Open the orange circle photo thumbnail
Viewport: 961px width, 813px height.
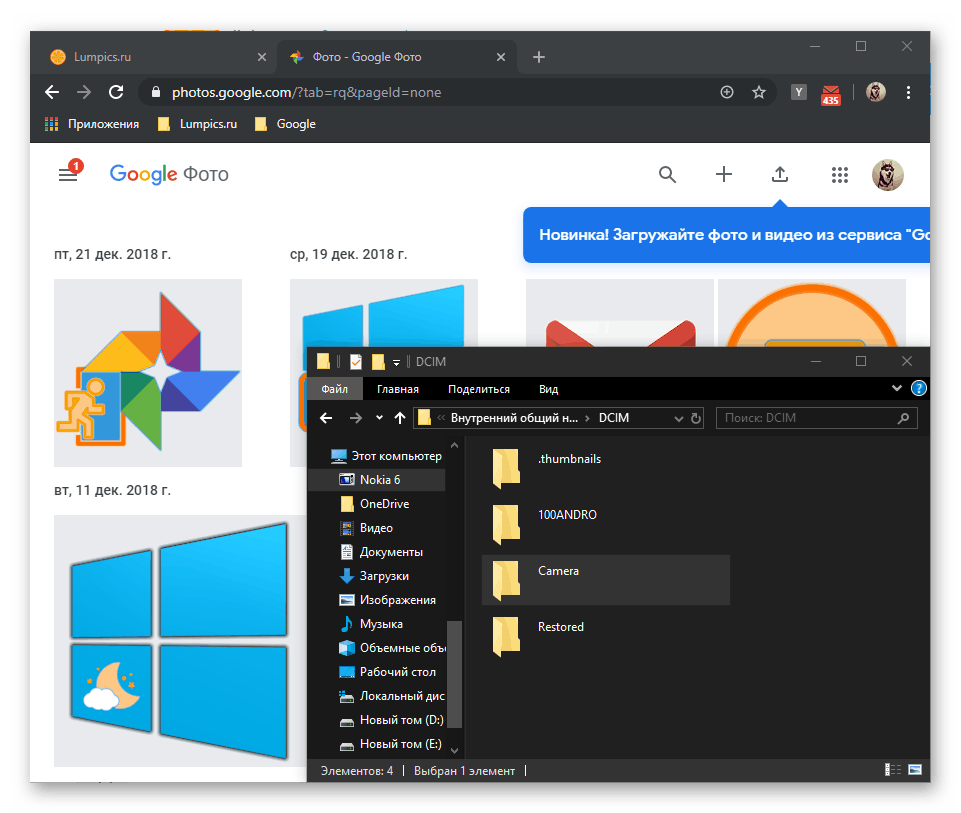pos(811,313)
